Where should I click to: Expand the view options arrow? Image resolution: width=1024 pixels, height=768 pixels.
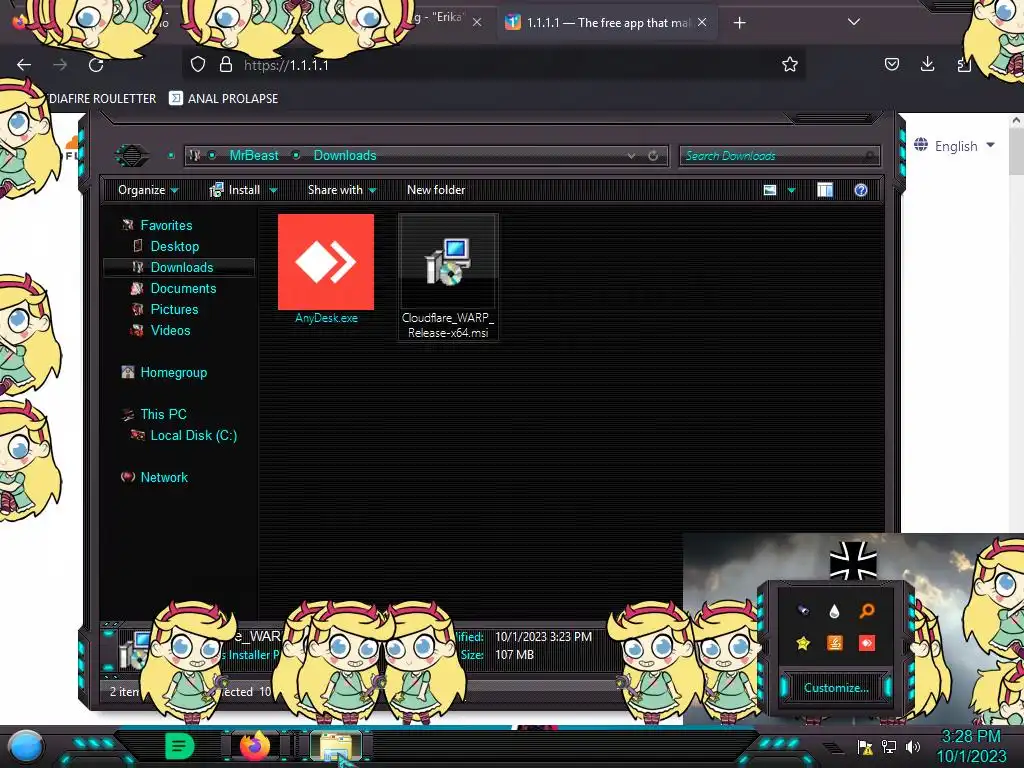pyautogui.click(x=792, y=191)
